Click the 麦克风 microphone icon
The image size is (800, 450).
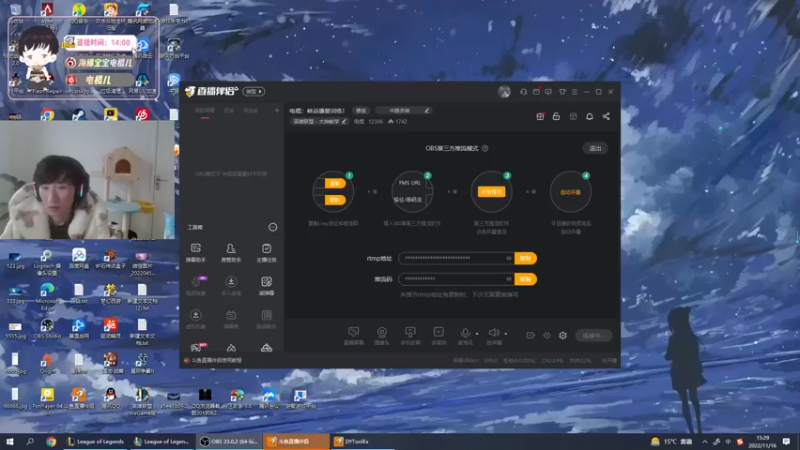pos(465,335)
